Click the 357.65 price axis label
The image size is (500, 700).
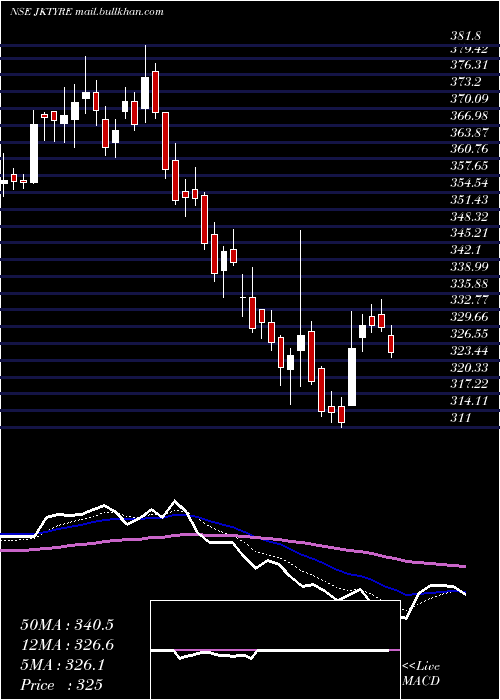pos(469,166)
